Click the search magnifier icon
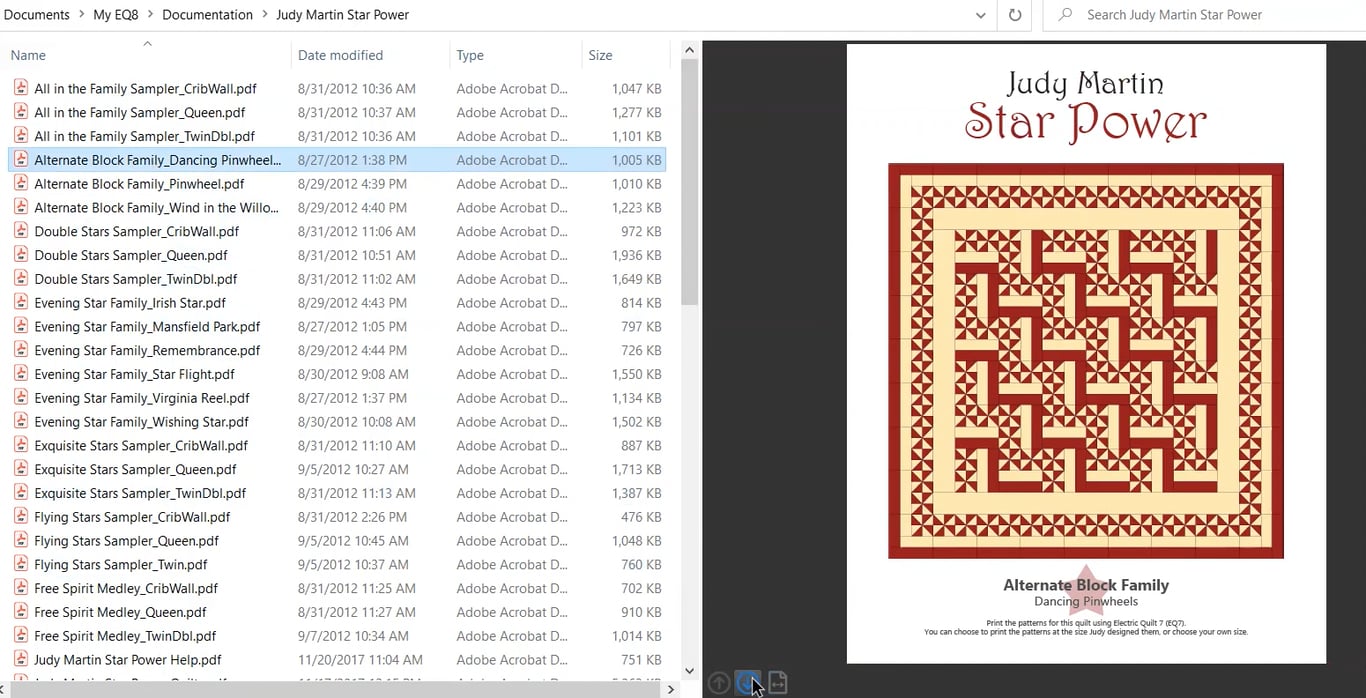 (x=1065, y=15)
